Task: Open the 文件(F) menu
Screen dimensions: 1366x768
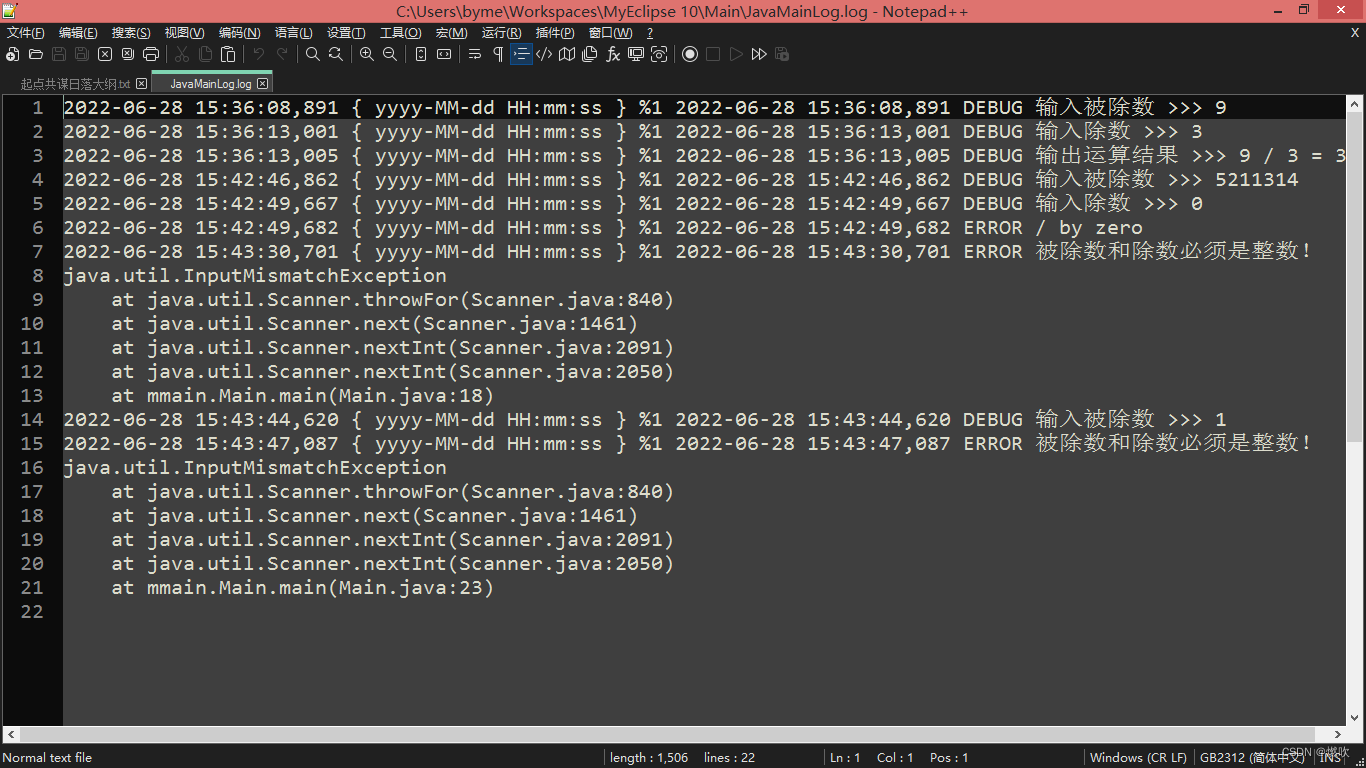Action: point(26,33)
